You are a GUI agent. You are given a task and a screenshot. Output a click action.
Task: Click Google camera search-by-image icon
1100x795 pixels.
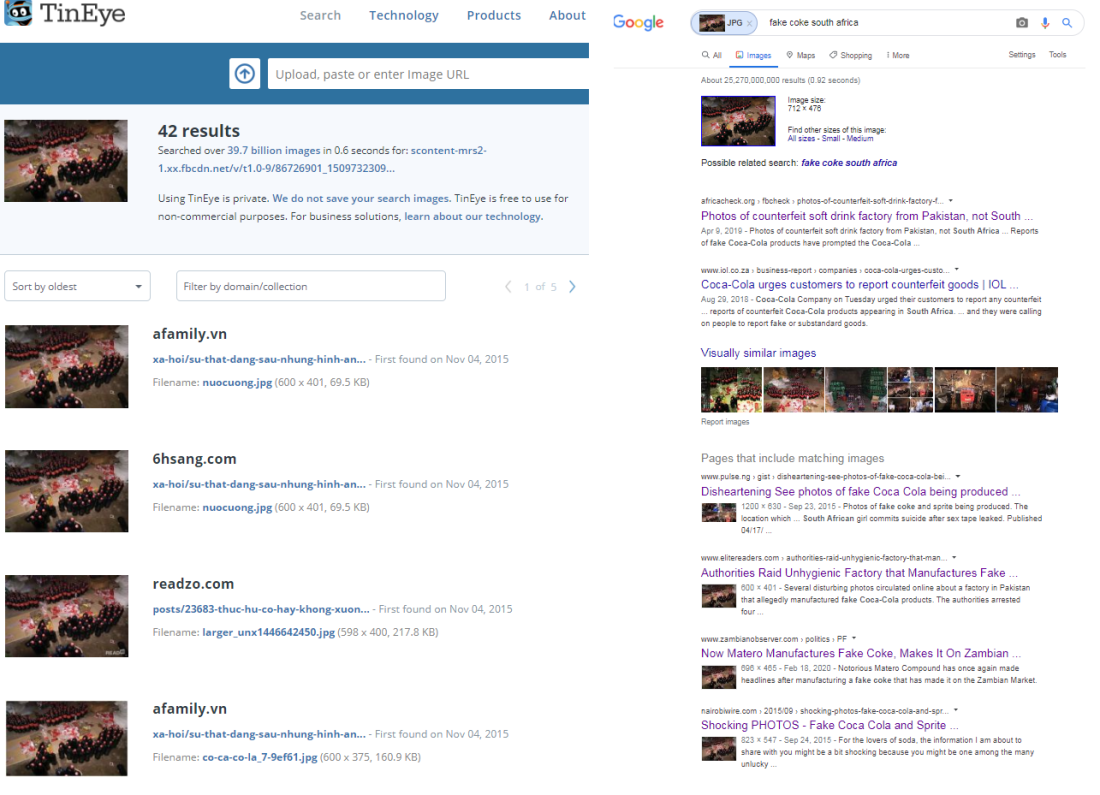1022,22
